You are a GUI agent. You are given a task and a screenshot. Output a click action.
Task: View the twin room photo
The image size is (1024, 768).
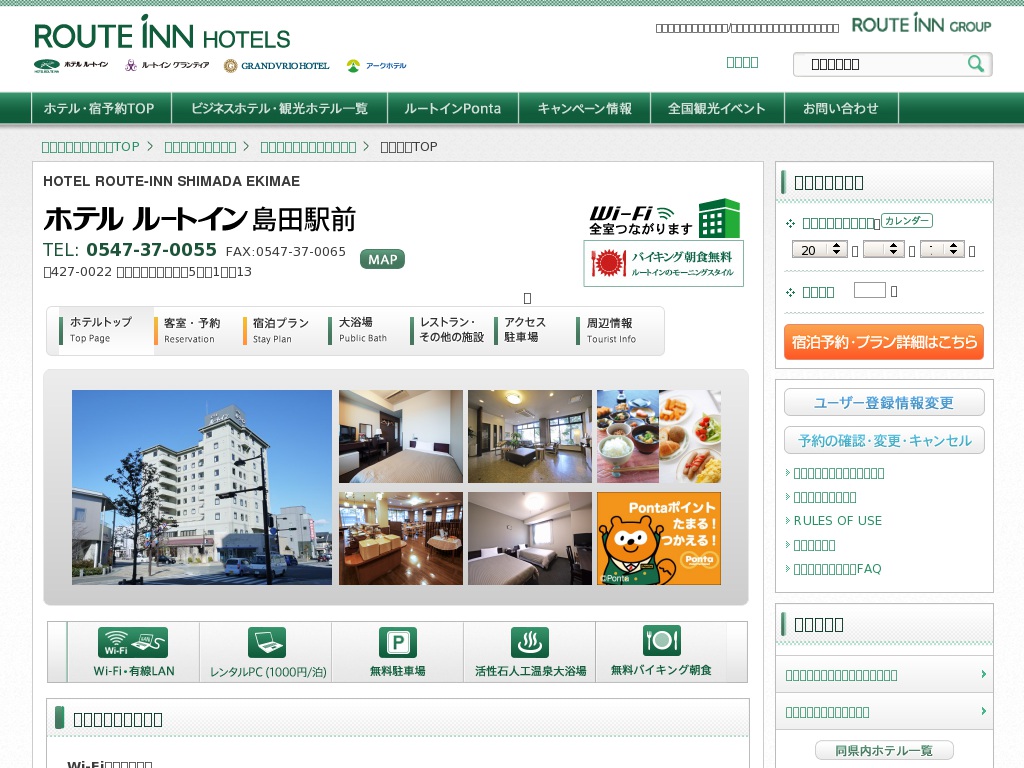coord(530,538)
